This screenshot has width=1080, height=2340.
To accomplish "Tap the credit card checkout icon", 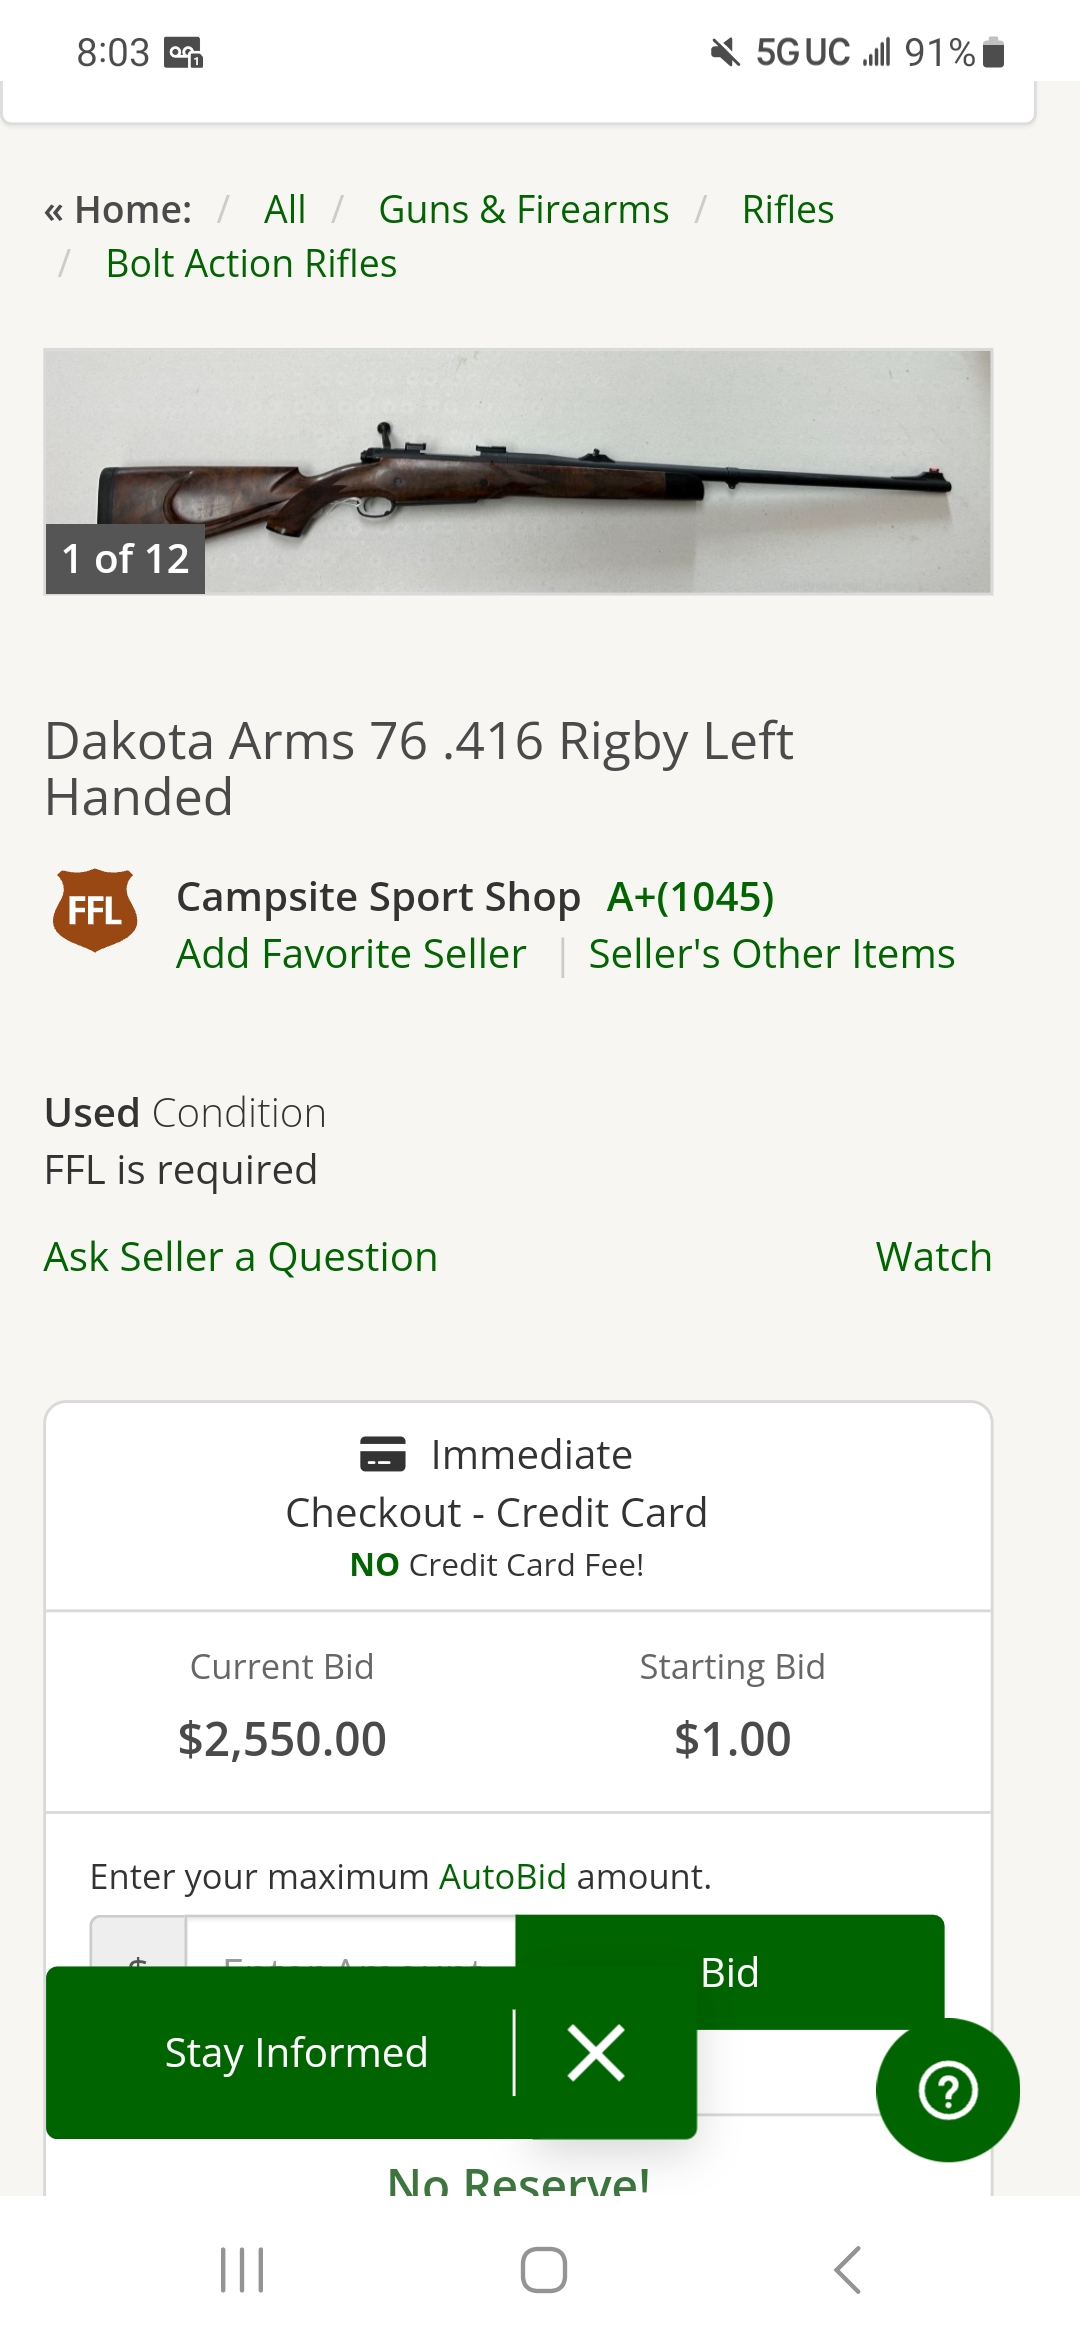I will (383, 1454).
